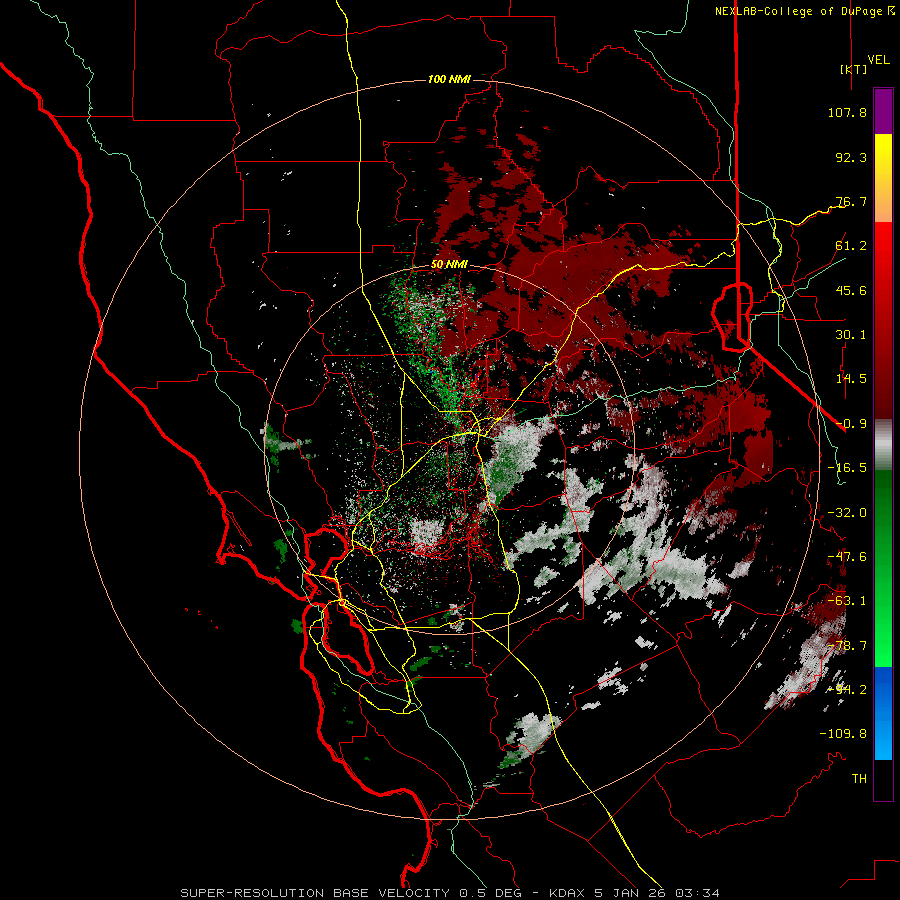Select the 61.2 scale value

pyautogui.click(x=851, y=246)
